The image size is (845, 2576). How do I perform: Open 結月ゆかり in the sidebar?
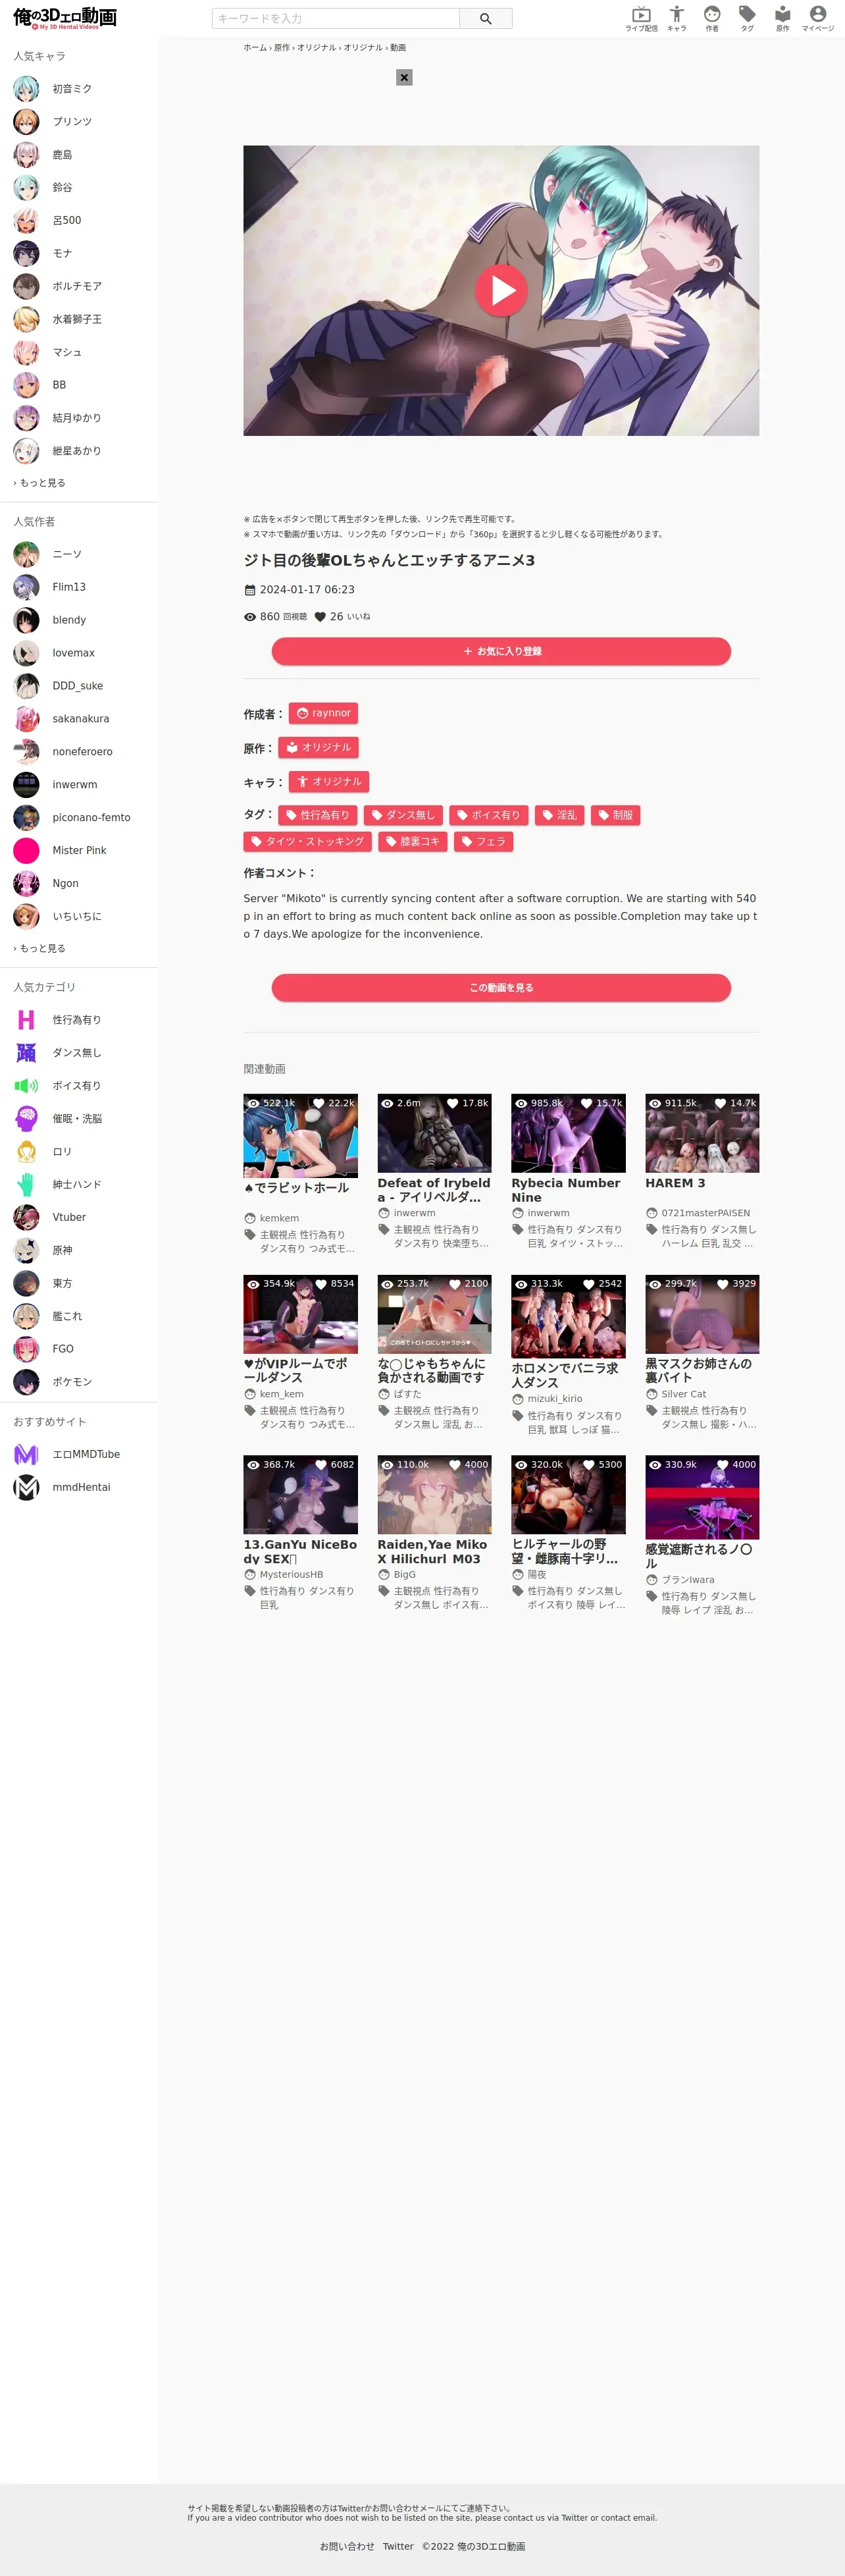coord(76,418)
